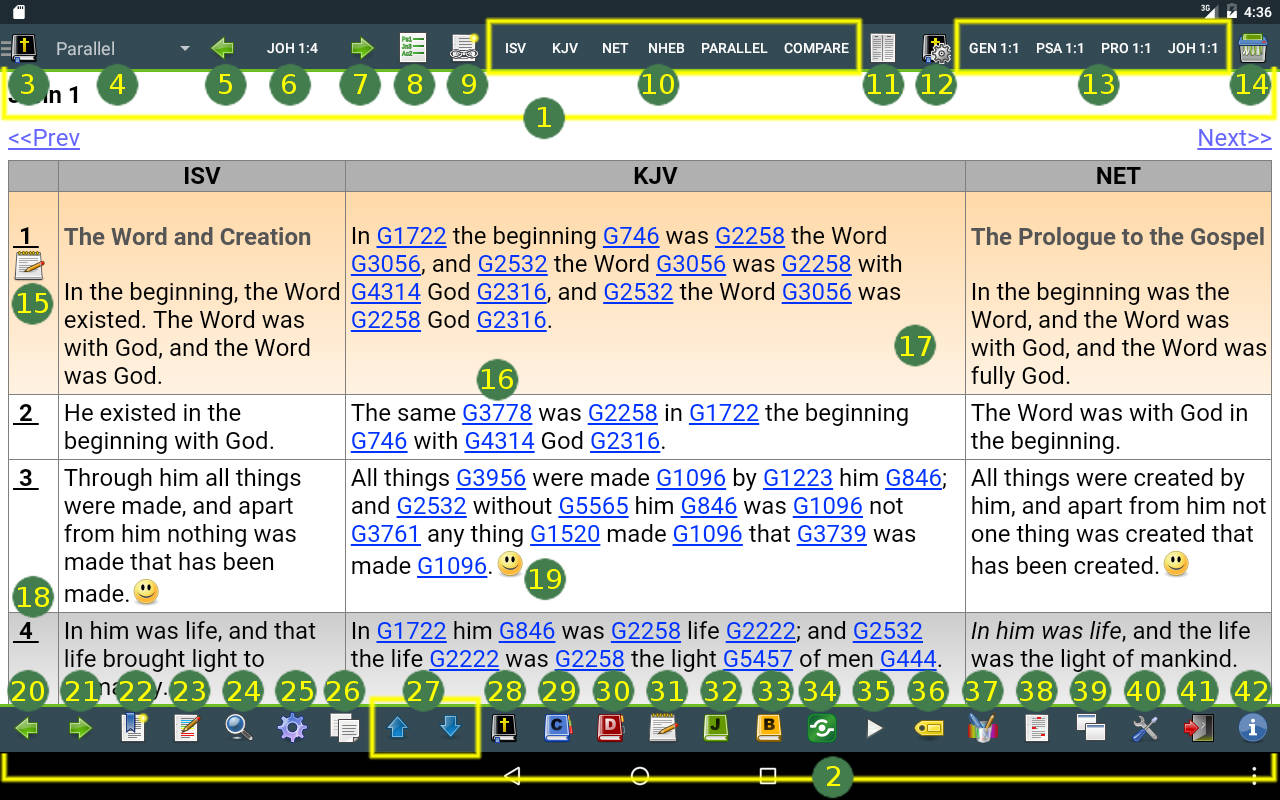The image size is (1280, 800).
Task: Toggle split view book icon
Action: [x=883, y=48]
